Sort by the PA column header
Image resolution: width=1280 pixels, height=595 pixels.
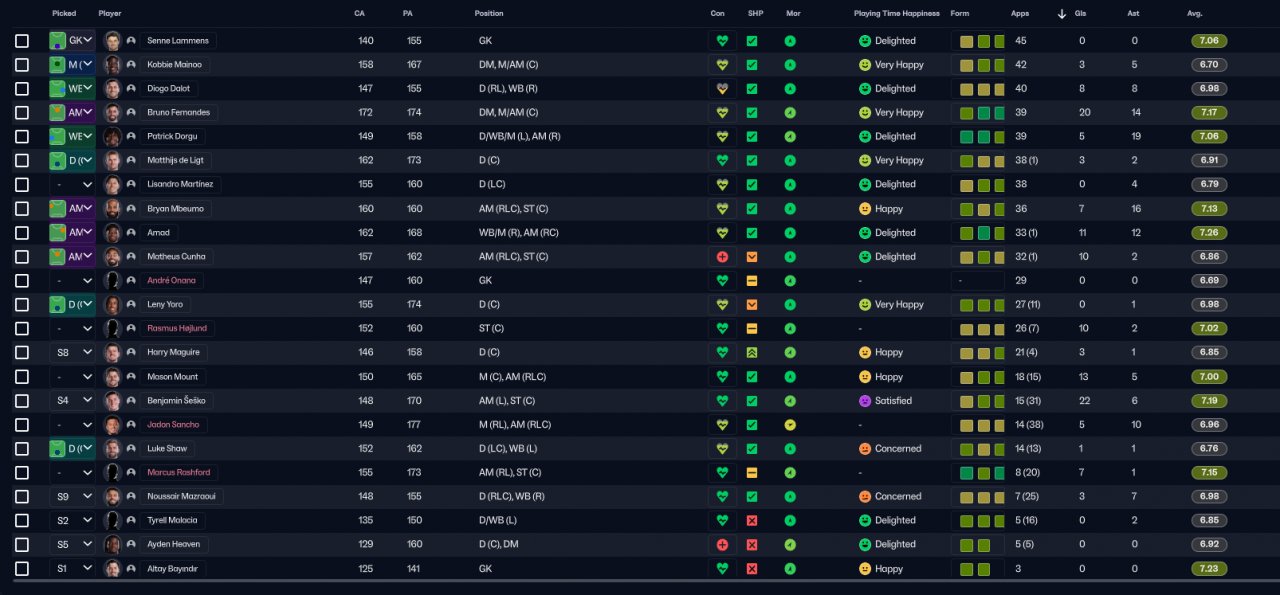[407, 14]
